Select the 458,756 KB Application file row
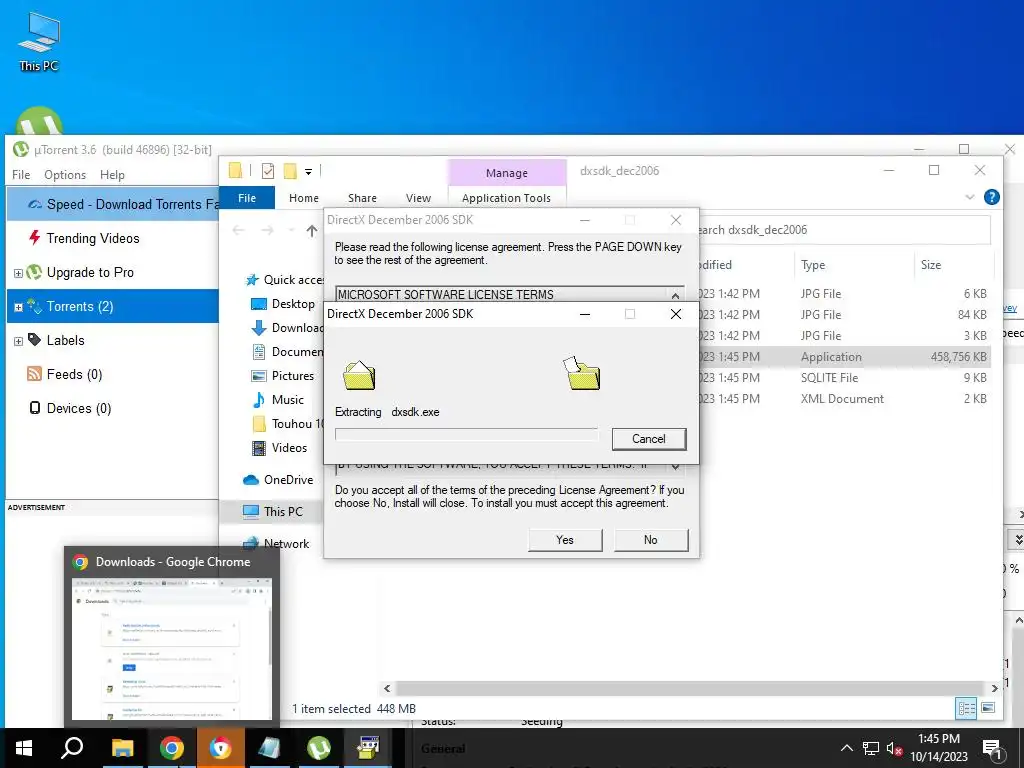 [x=842, y=357]
